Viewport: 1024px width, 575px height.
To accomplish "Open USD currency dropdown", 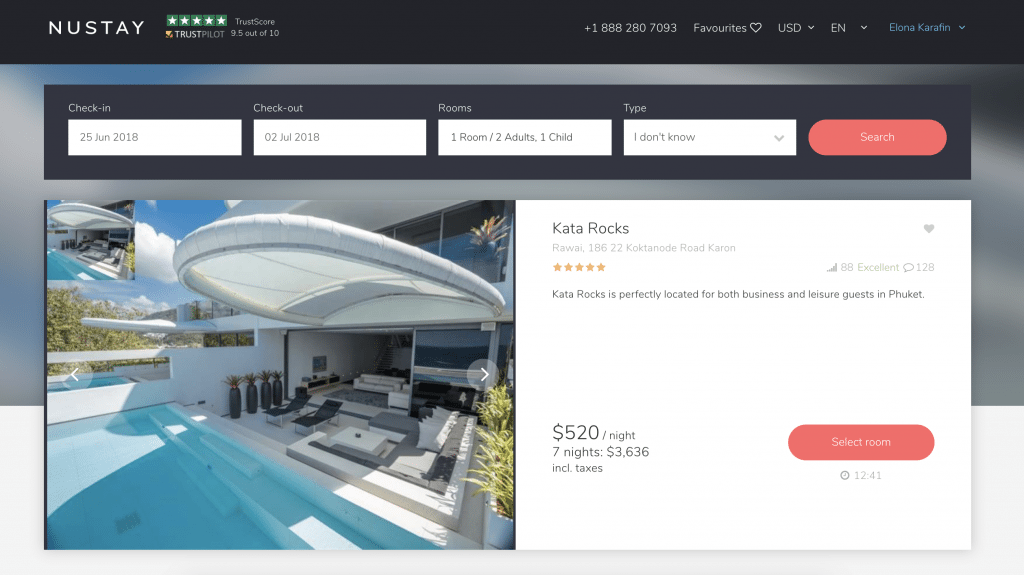I will [796, 28].
